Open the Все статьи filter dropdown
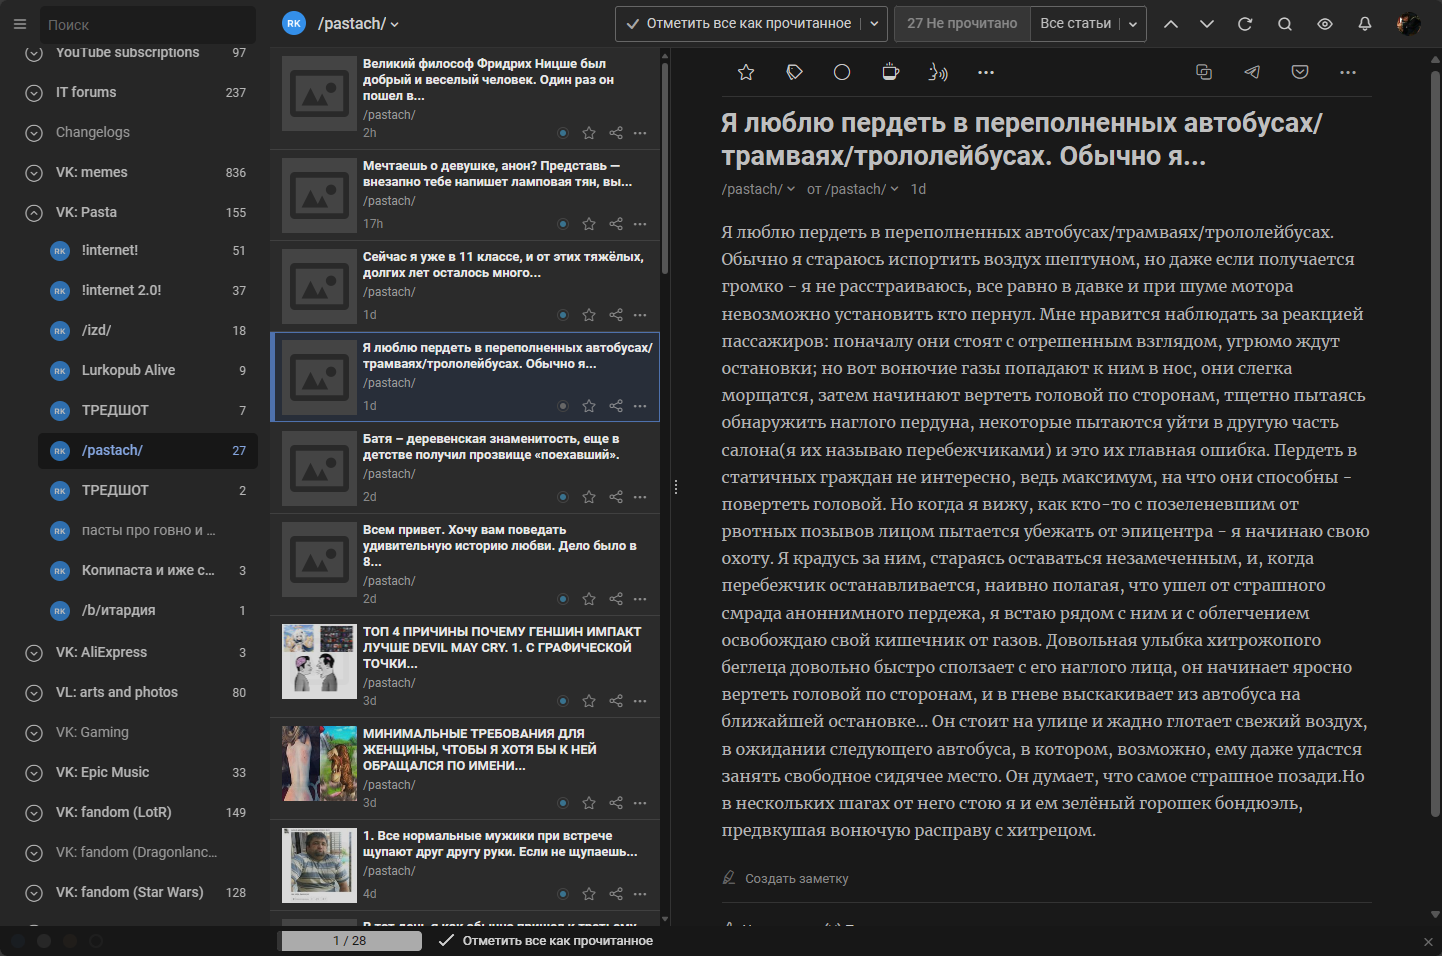This screenshot has height=956, width=1442. click(x=1131, y=23)
